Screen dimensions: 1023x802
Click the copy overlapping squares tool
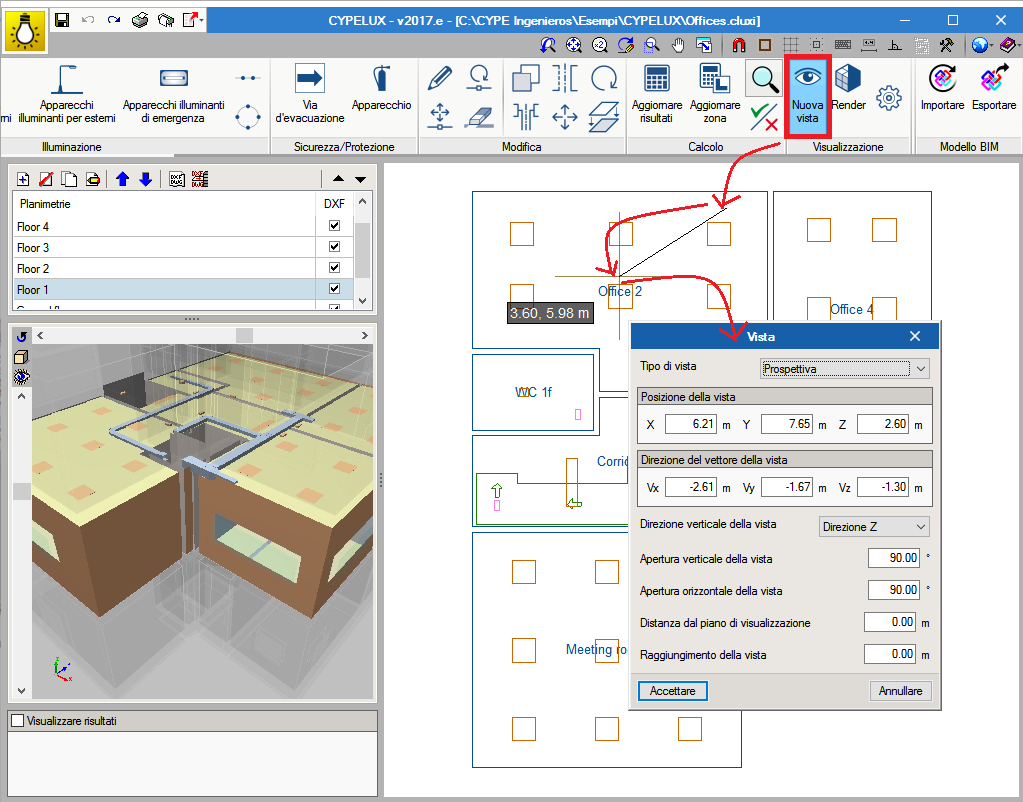526,78
